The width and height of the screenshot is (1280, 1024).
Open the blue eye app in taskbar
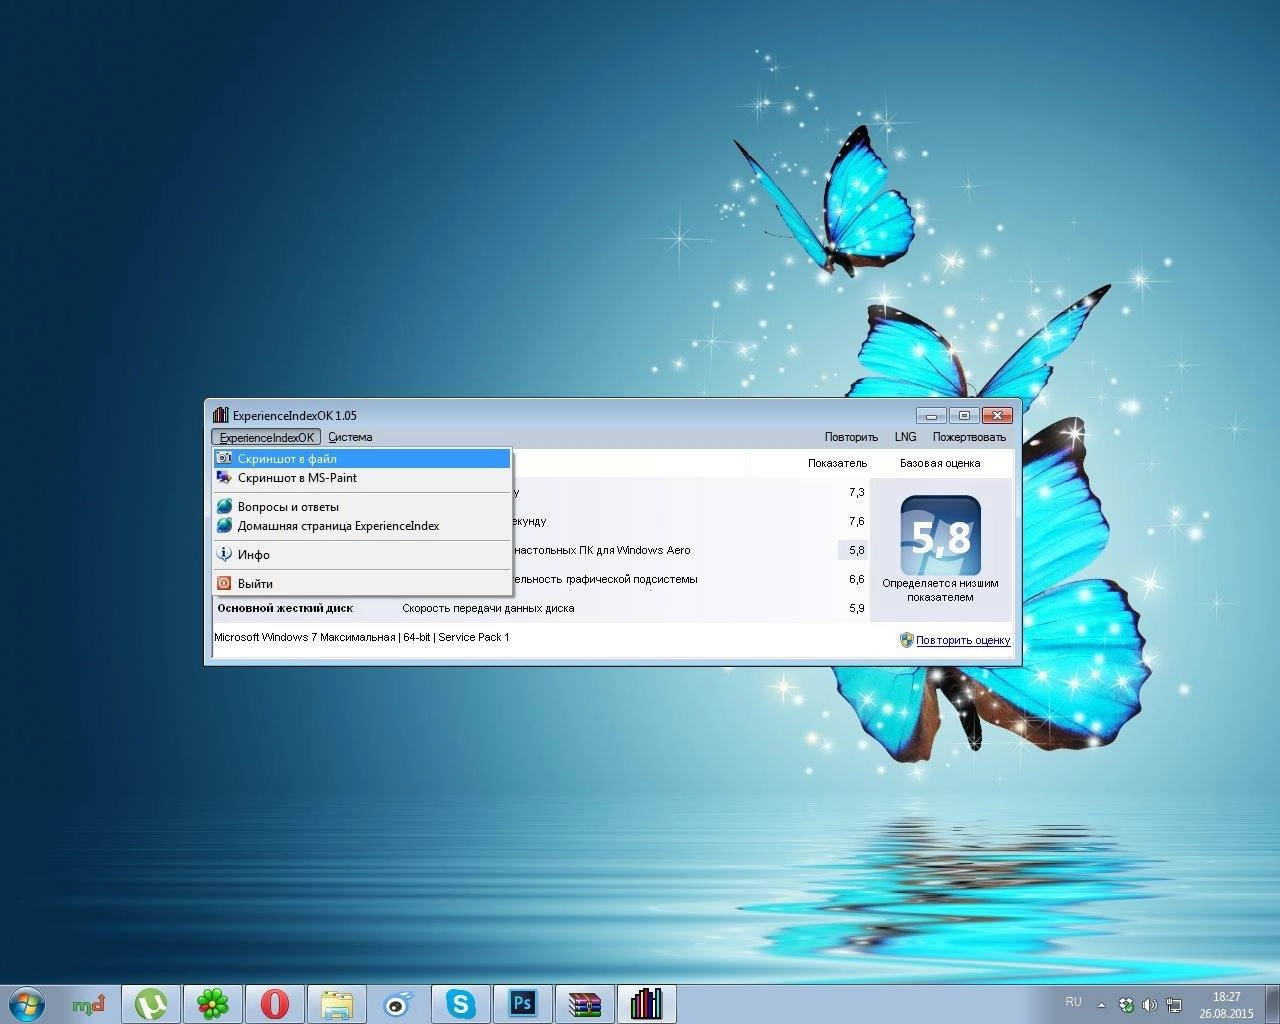(399, 1003)
